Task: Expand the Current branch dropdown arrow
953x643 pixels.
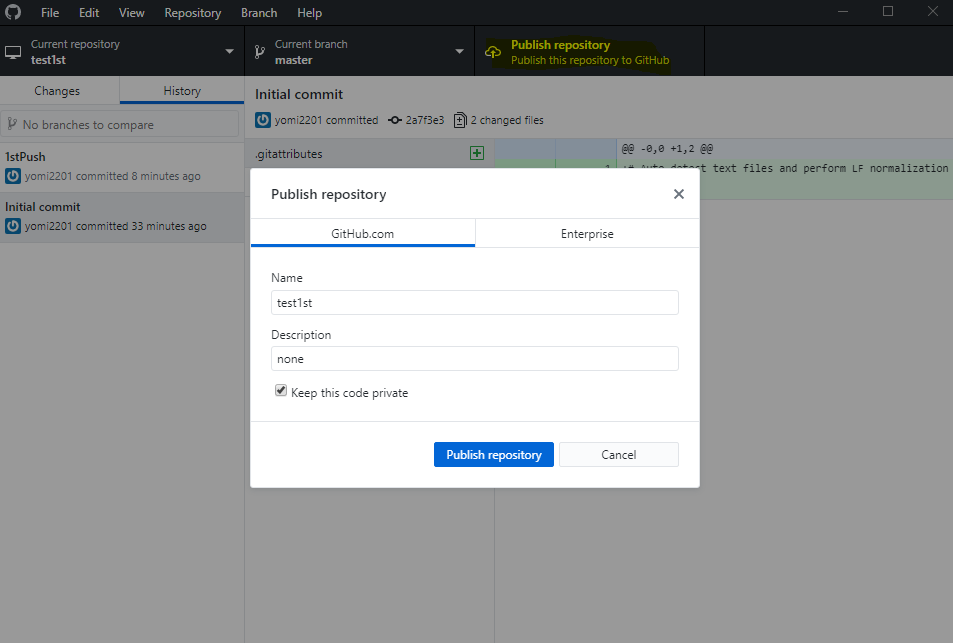Action: [x=459, y=52]
